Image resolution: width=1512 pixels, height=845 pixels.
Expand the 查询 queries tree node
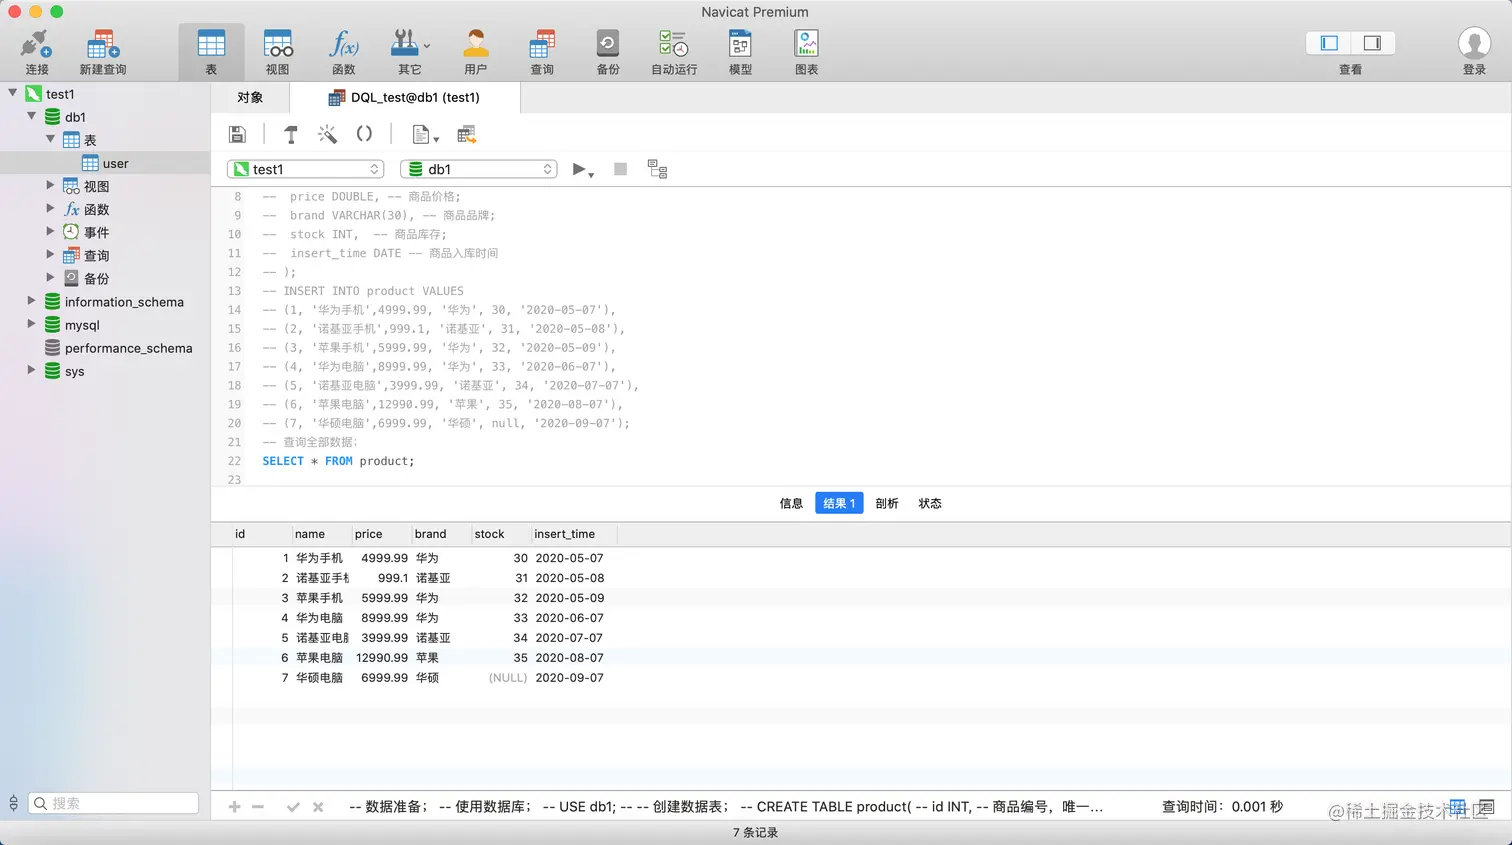pyautogui.click(x=51, y=254)
